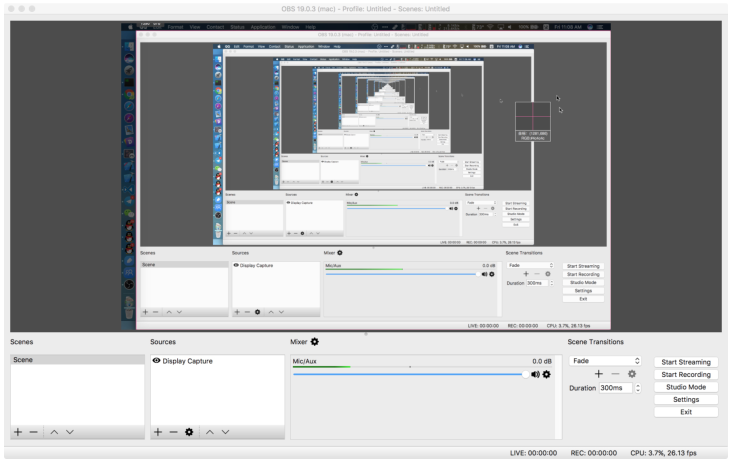Viewport: 732px width, 464px height.
Task: Click the Apple logo in the largest captured menu bar
Action: coord(130,27)
